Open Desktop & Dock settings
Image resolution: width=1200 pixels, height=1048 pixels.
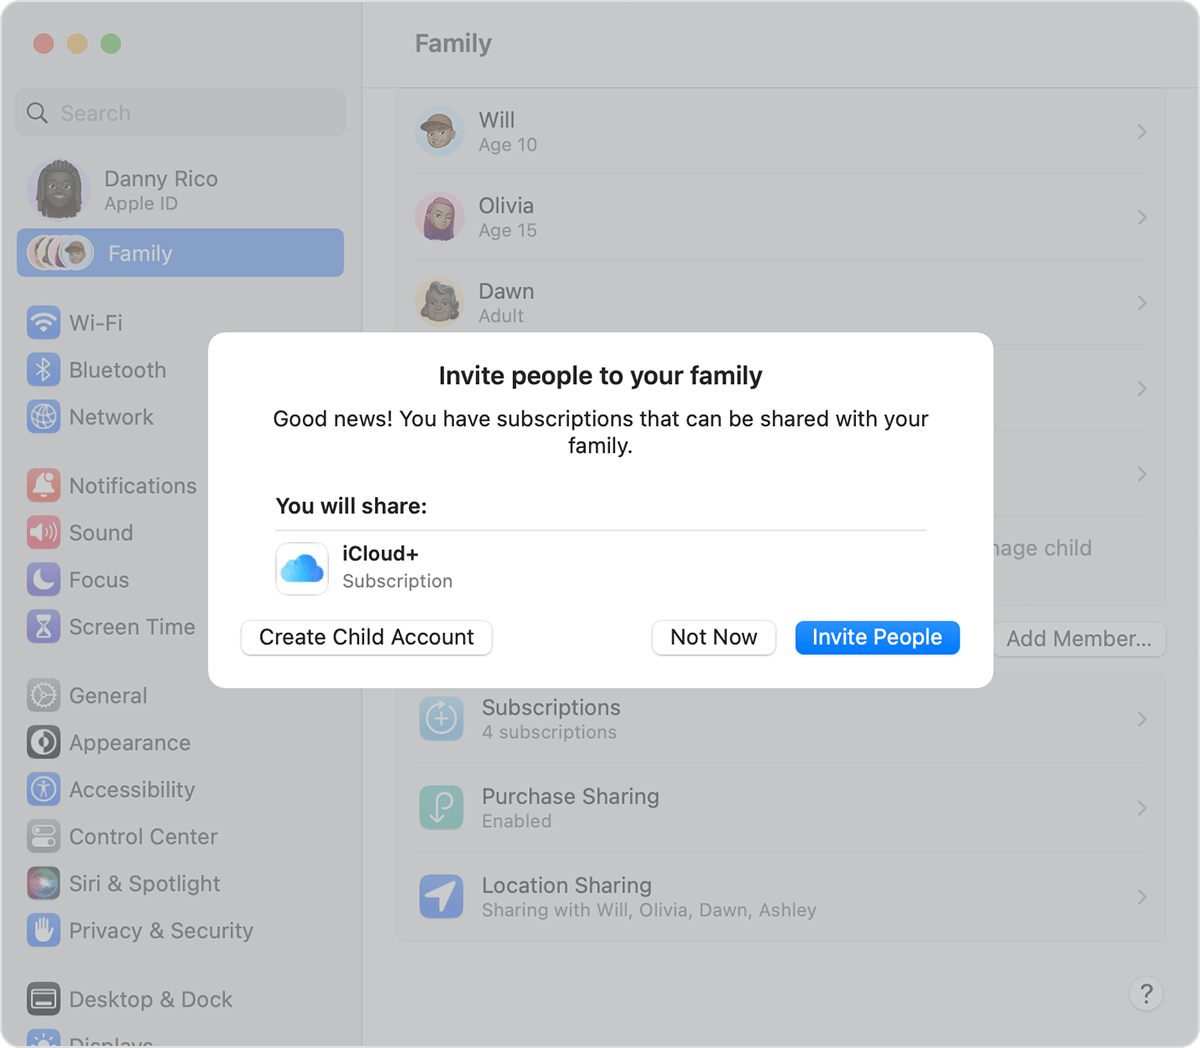click(x=43, y=998)
